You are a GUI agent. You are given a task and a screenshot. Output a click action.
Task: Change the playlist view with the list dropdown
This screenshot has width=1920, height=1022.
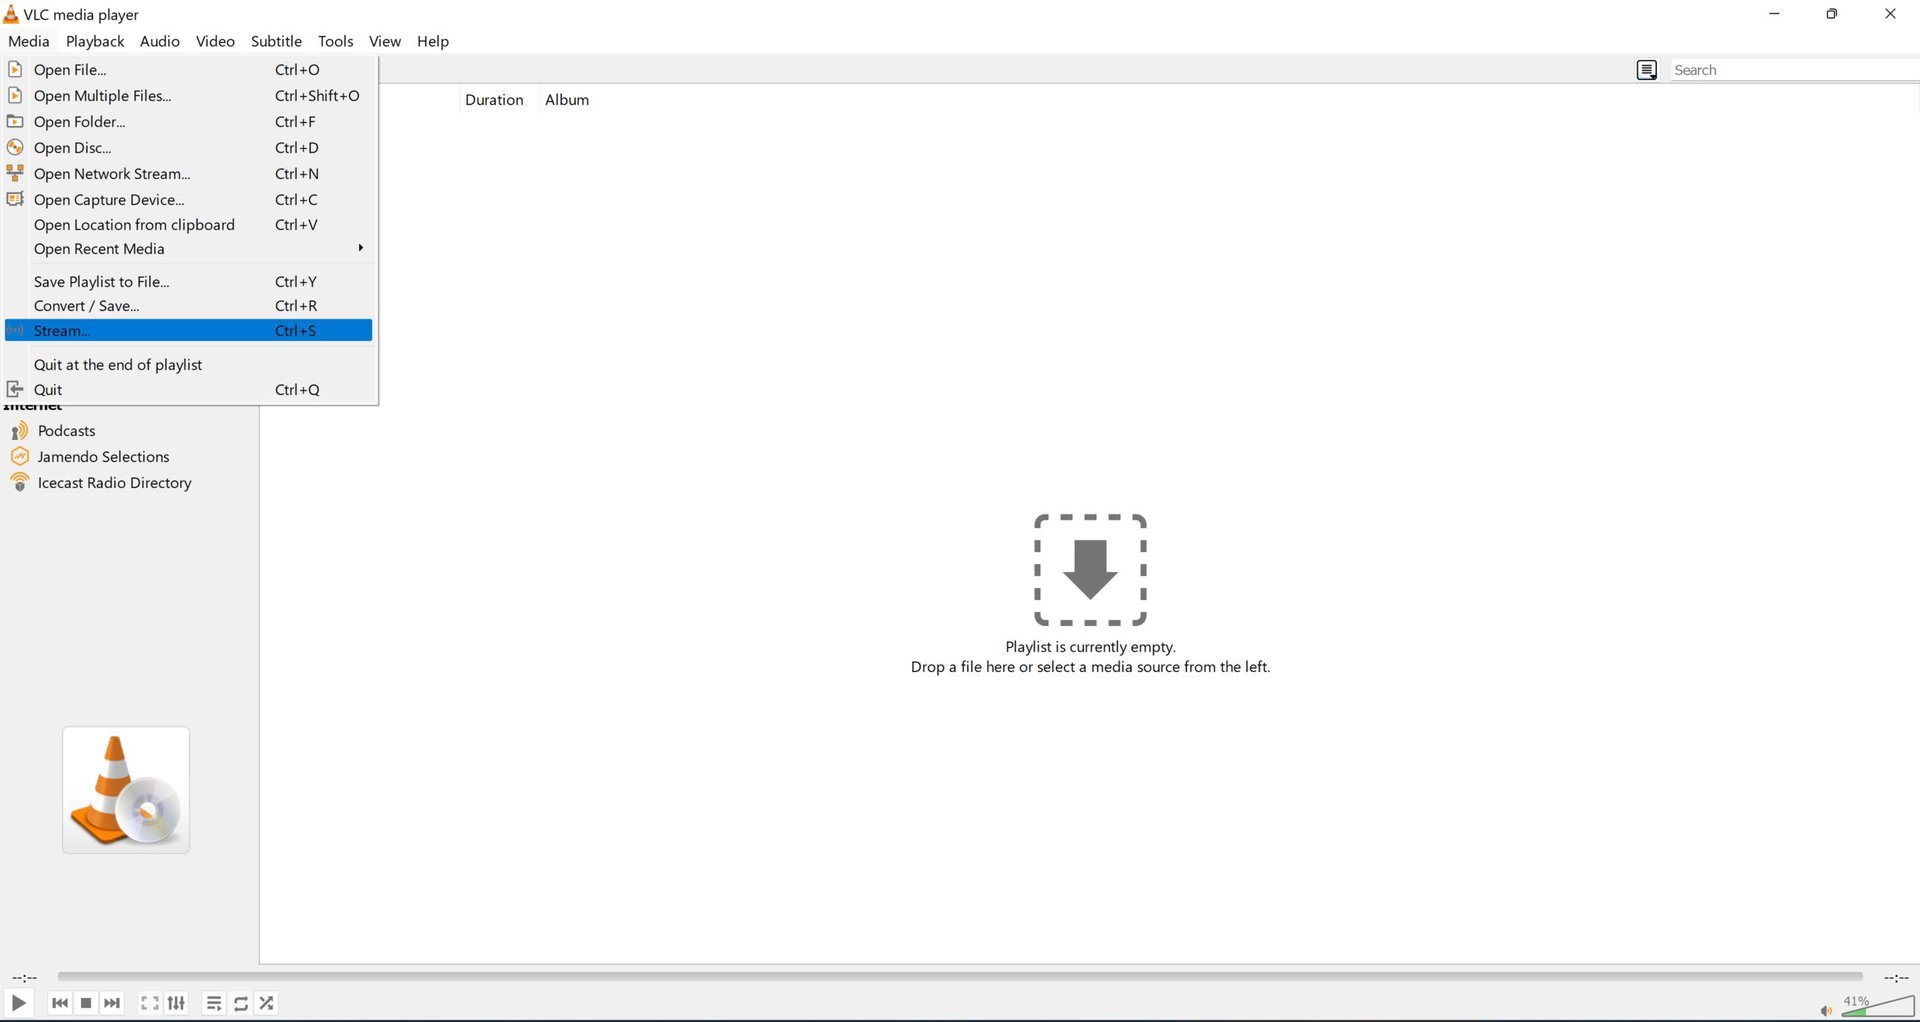[x=1647, y=69]
